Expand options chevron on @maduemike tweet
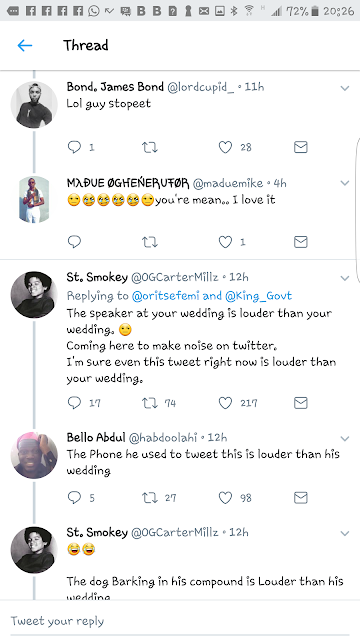Viewport: 360px width, 640px height. pos(345,183)
